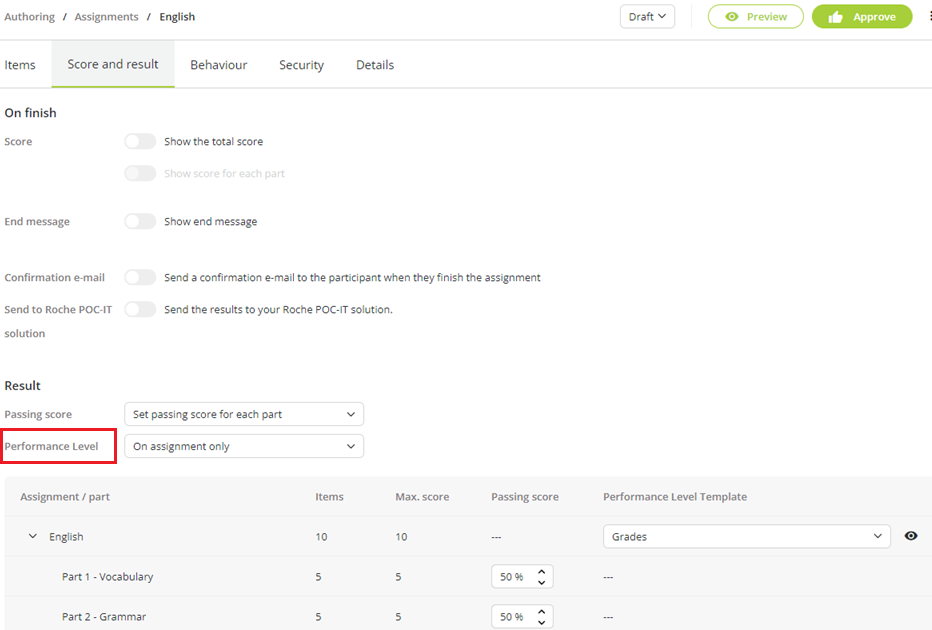This screenshot has height=630, width=932.
Task: Click the Assignments breadcrumb link
Action: pyautogui.click(x=106, y=17)
